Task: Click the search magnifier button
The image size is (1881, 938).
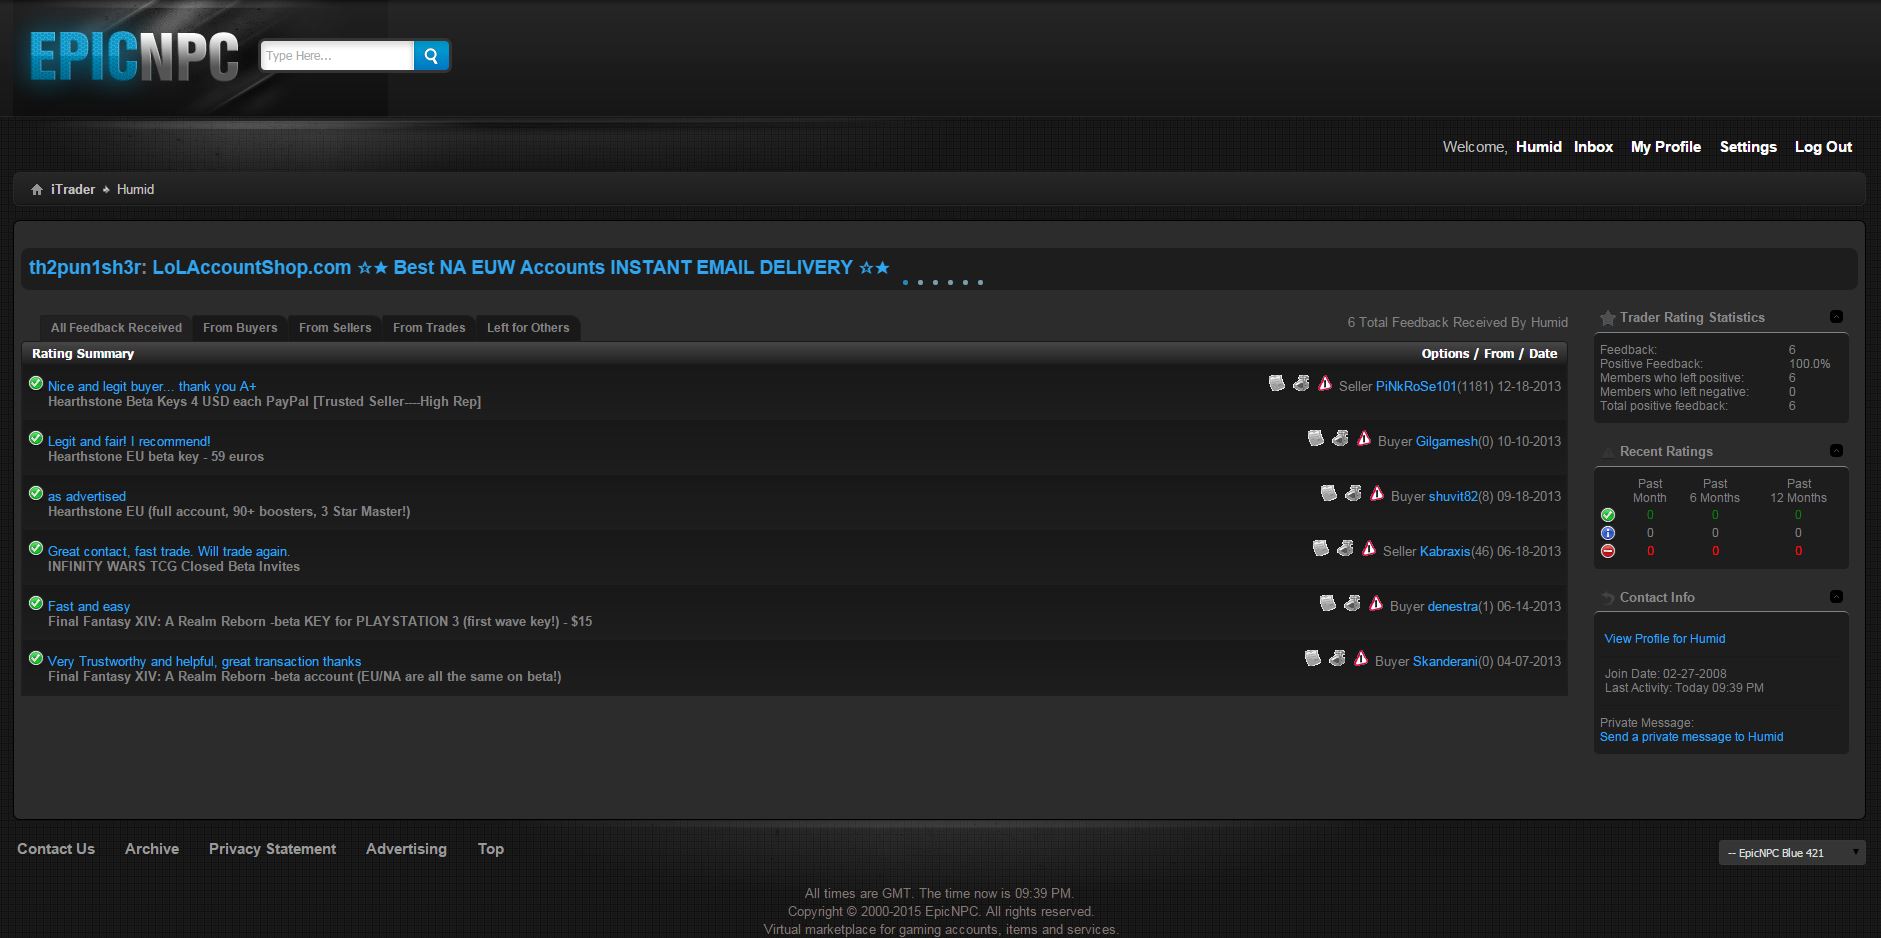Action: pos(431,56)
